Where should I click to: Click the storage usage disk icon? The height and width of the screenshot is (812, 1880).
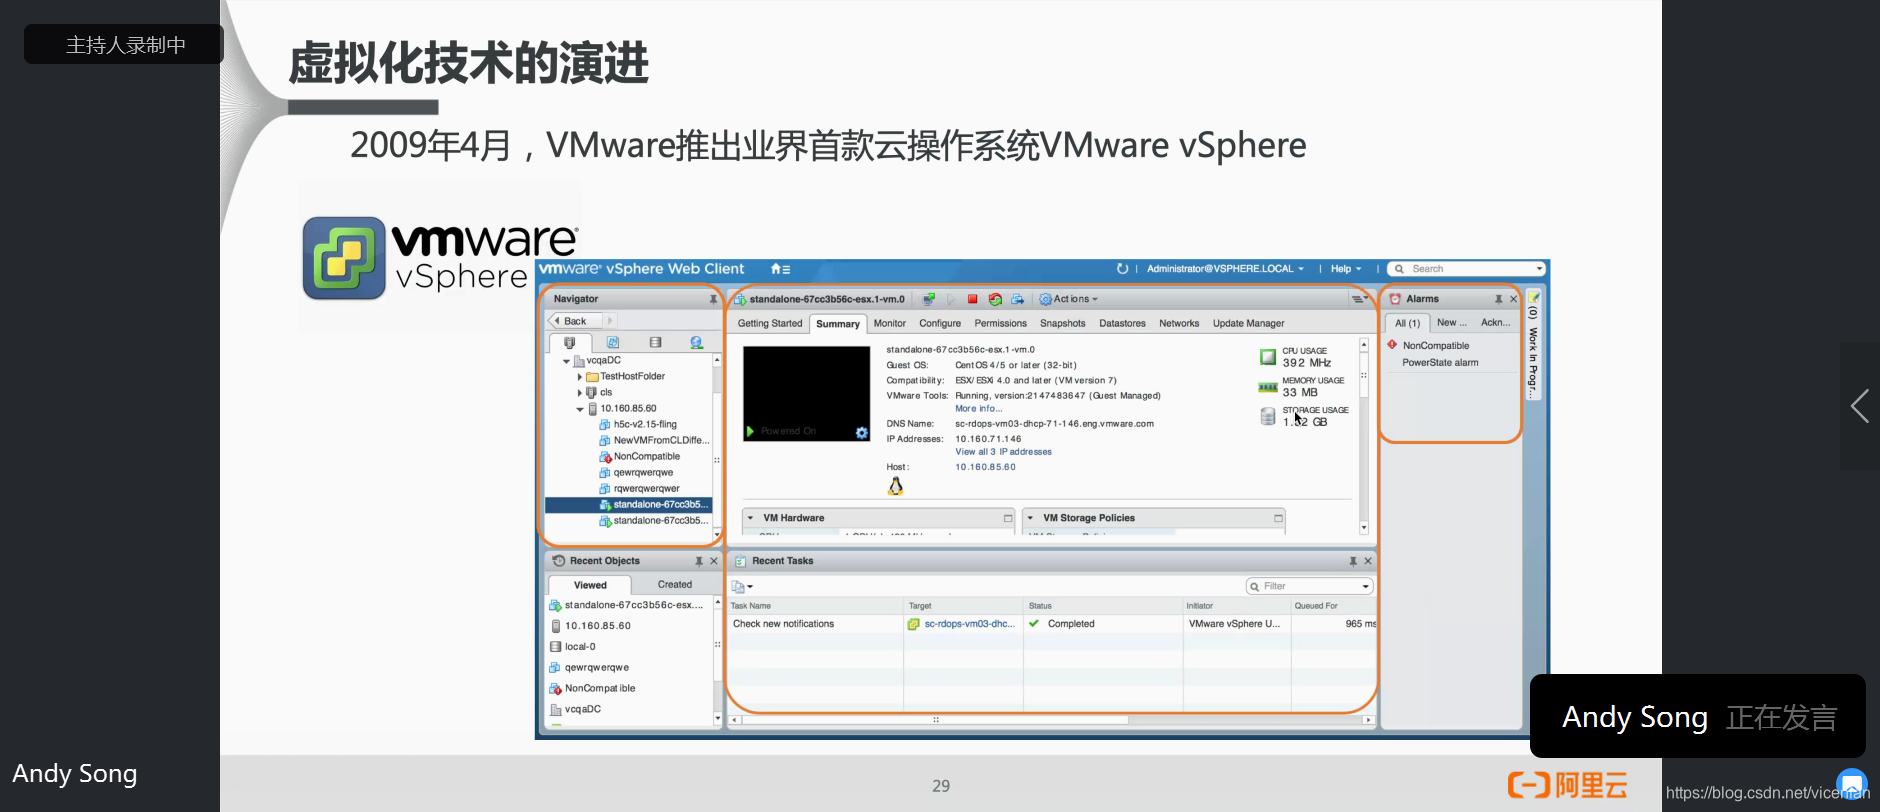[x=1268, y=416]
